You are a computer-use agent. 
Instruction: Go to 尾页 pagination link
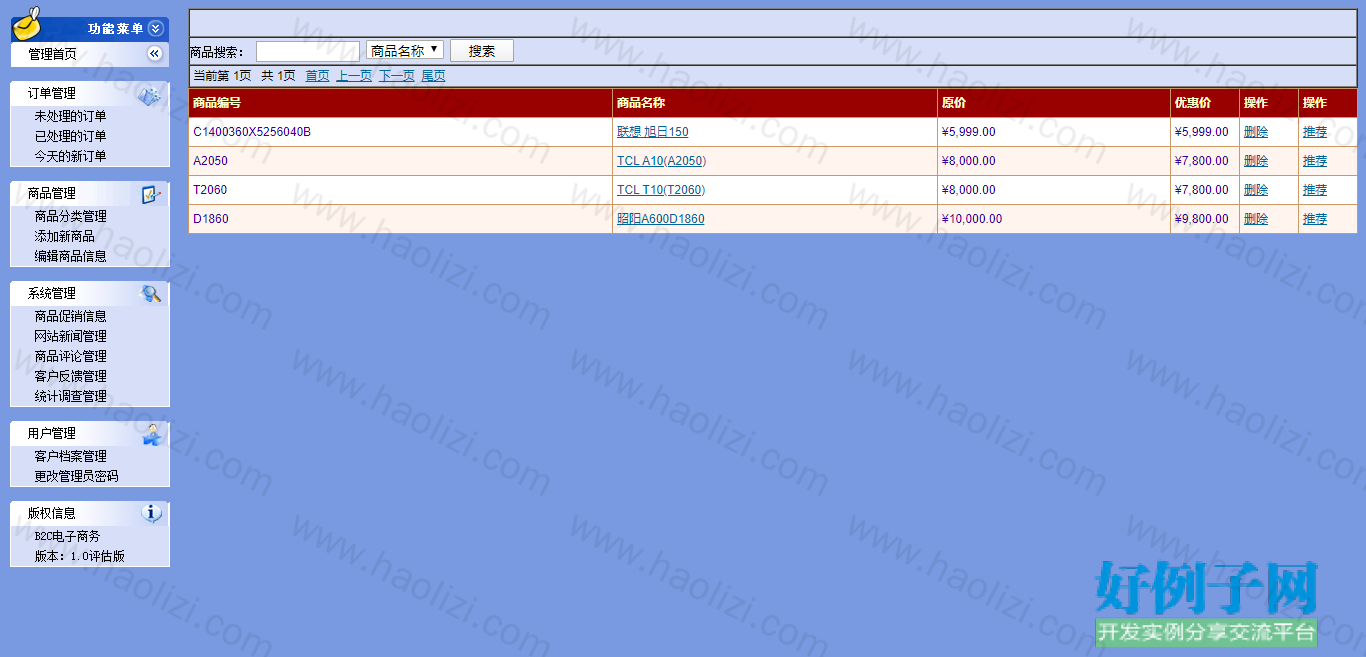(x=433, y=76)
